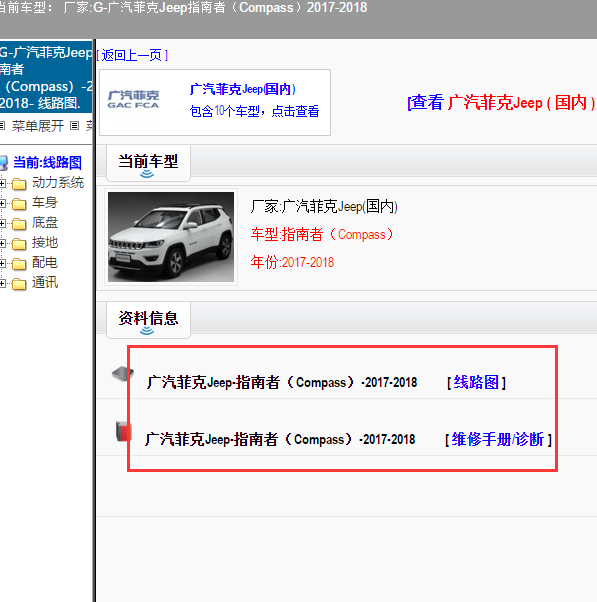Select the 配电 label
The width and height of the screenshot is (597, 602).
(45, 263)
